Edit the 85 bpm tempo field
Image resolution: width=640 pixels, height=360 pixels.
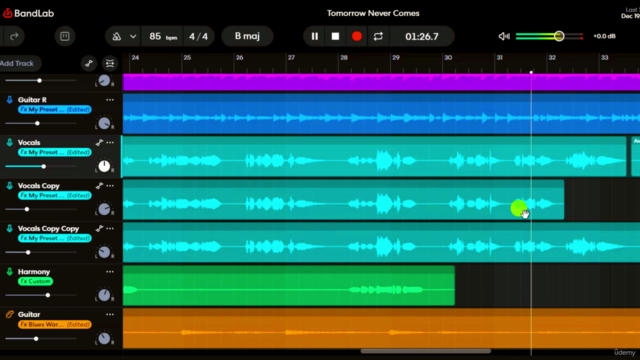coord(162,36)
